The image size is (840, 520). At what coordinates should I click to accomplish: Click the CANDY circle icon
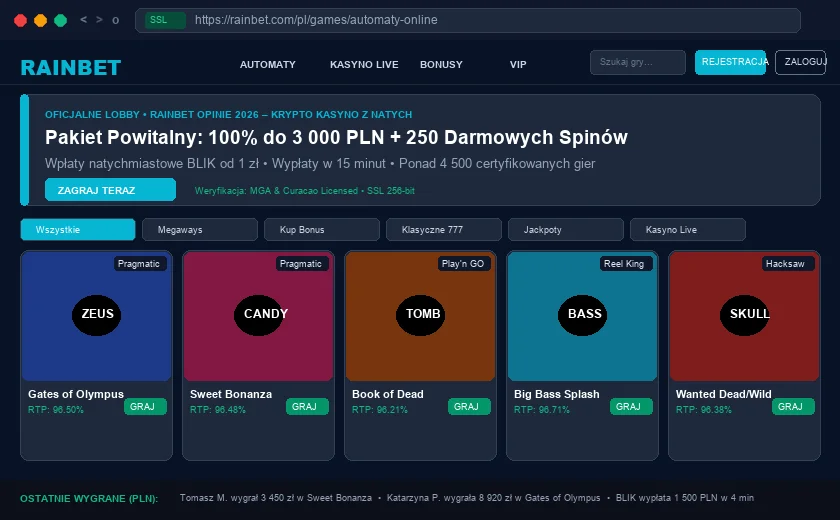pos(259,315)
